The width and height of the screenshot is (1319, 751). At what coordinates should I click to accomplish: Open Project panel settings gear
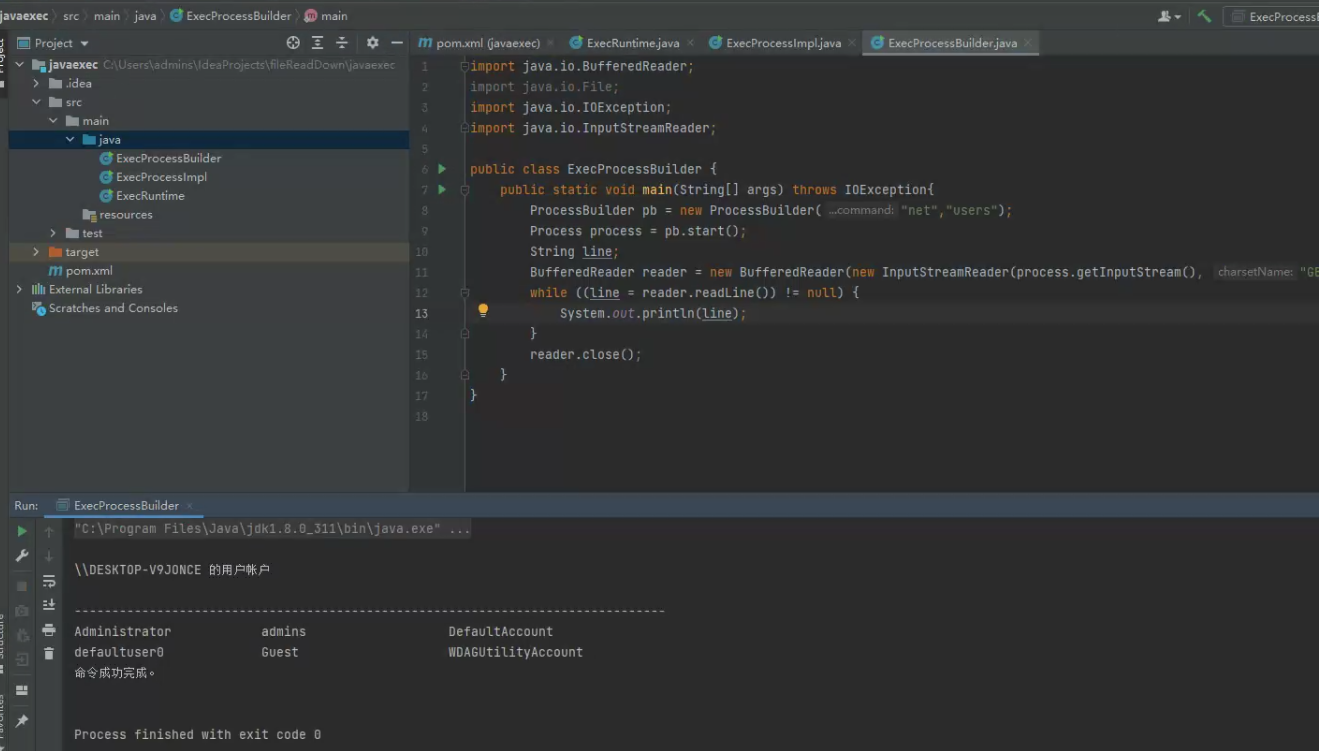tap(372, 43)
